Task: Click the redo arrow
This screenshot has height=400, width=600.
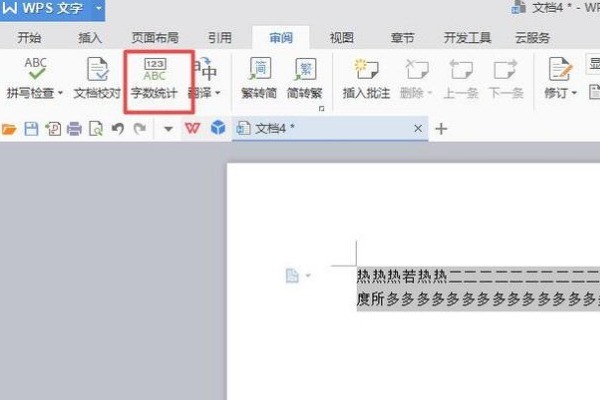Action: [x=140, y=129]
